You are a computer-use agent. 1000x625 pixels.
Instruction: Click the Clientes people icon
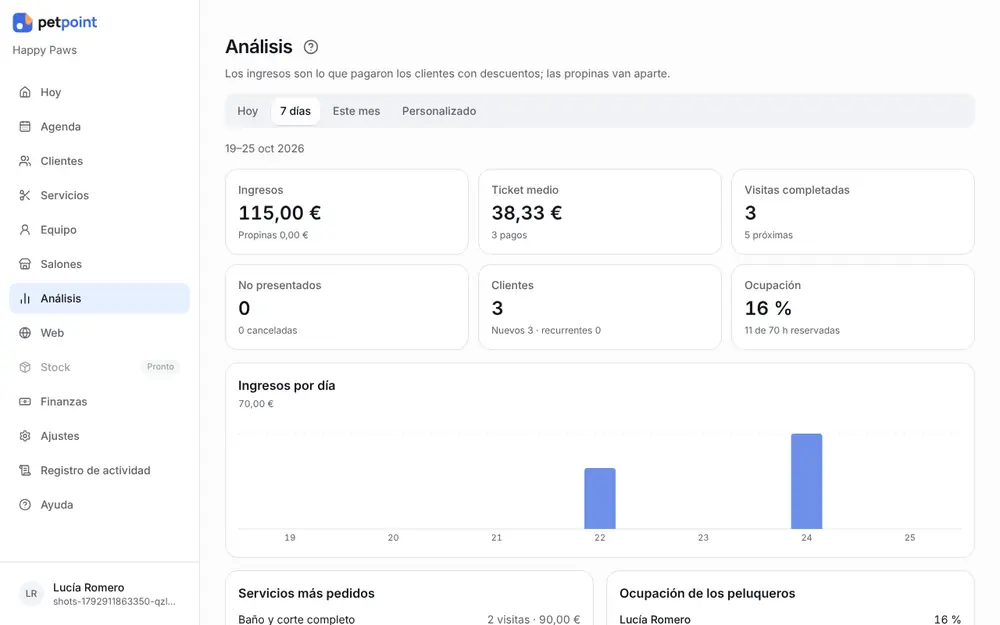(x=25, y=161)
